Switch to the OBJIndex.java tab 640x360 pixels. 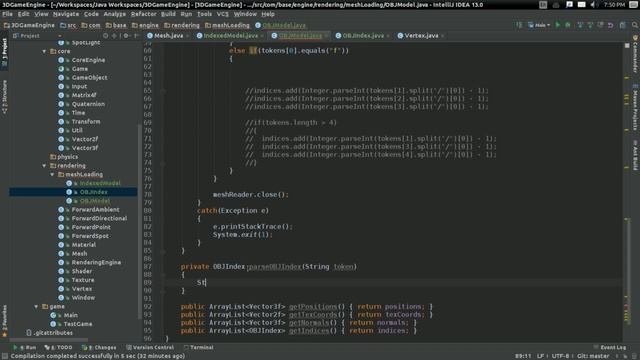pos(363,36)
